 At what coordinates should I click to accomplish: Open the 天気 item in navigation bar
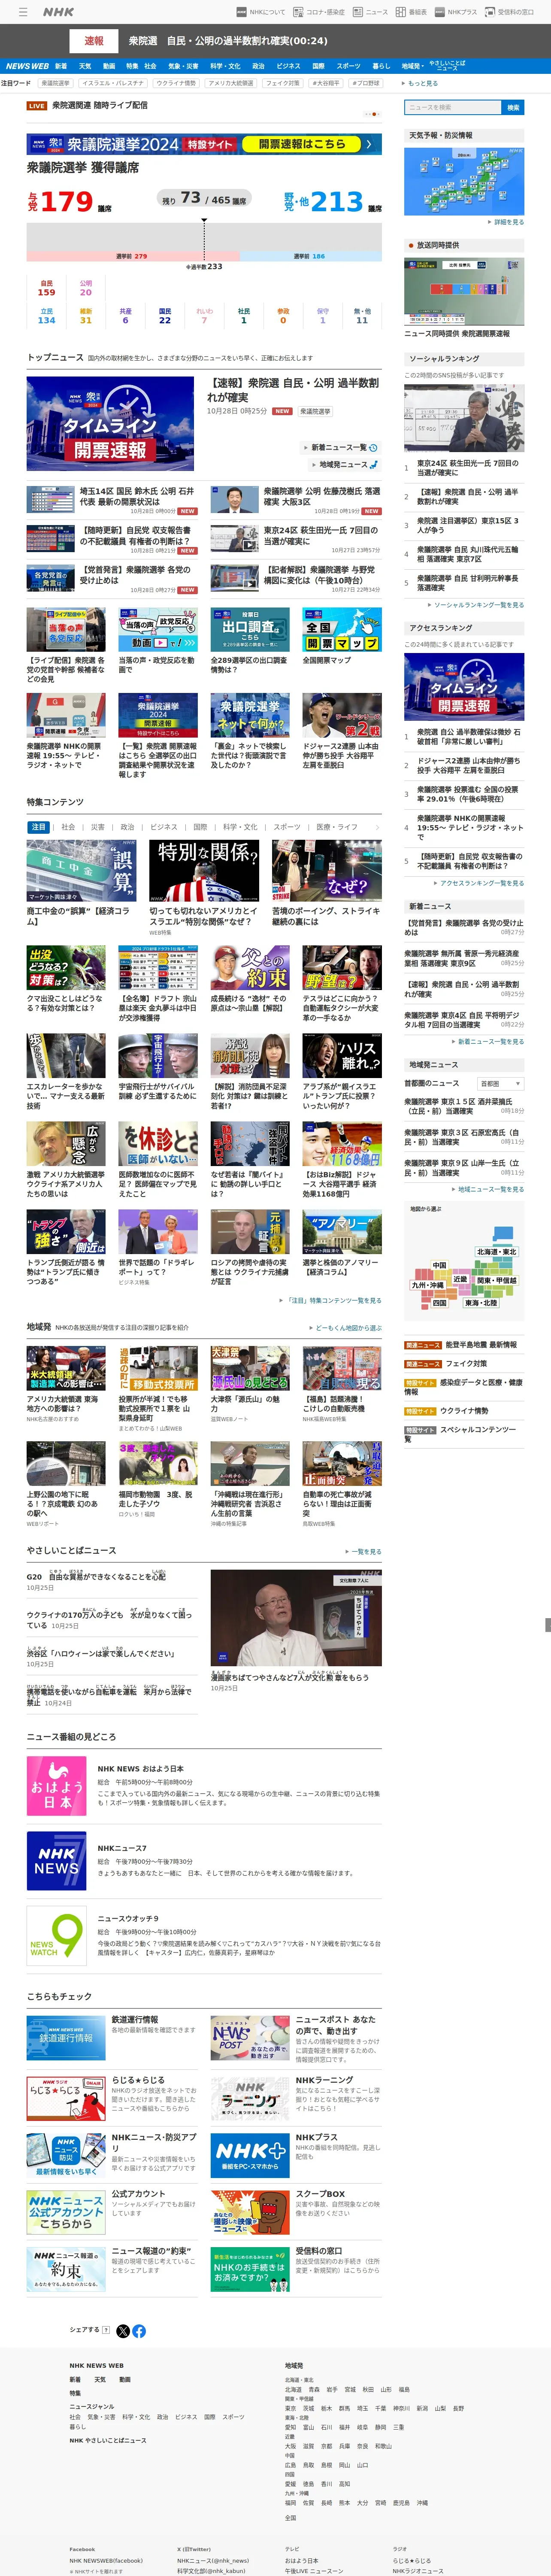tap(85, 66)
